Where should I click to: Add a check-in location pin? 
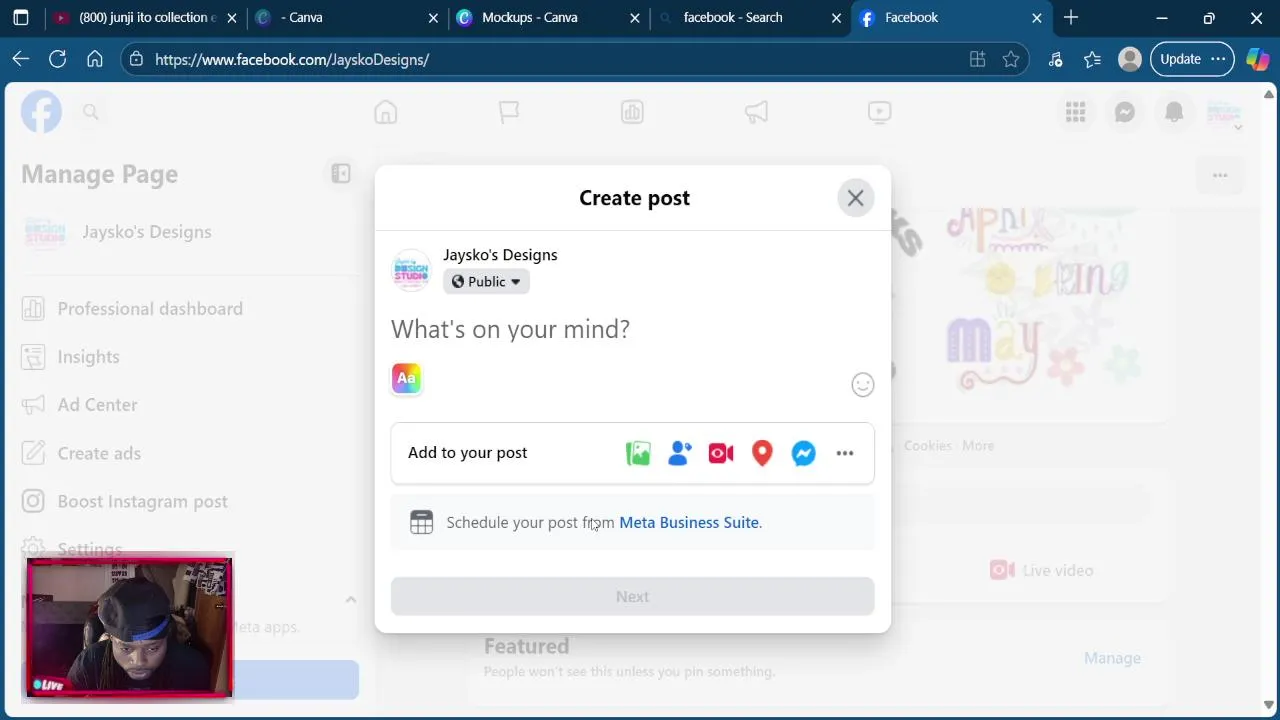762,453
